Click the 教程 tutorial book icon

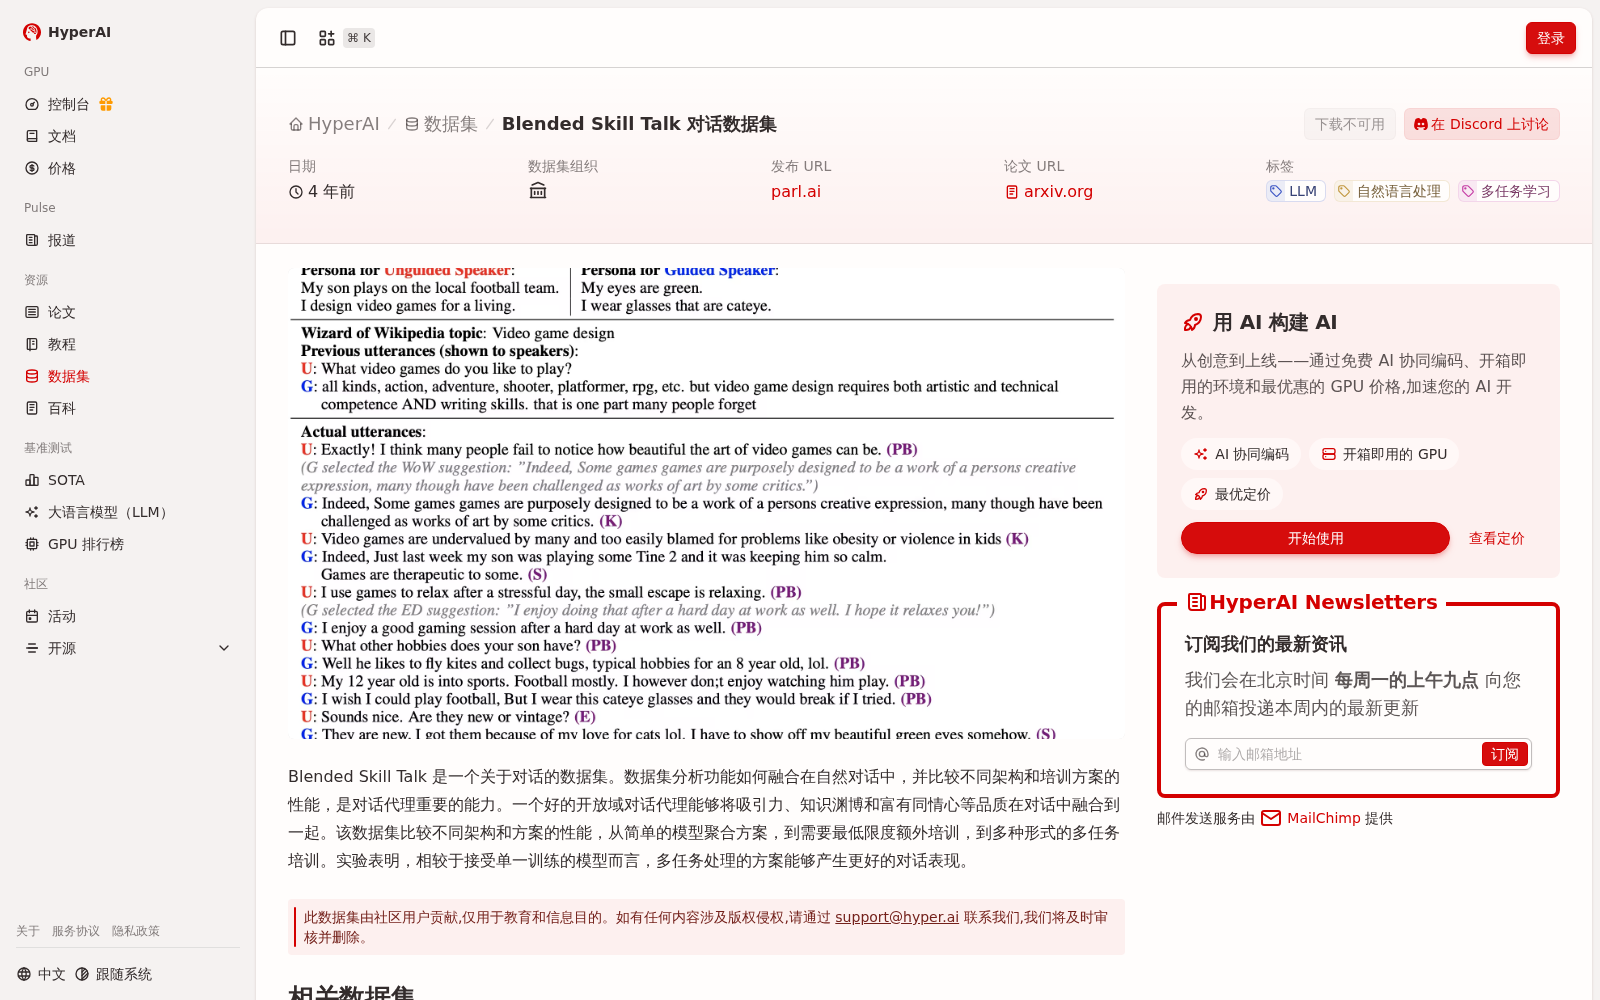point(32,344)
